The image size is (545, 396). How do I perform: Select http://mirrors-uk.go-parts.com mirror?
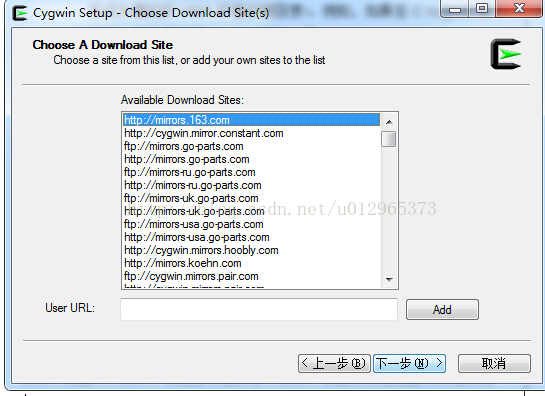251,211
